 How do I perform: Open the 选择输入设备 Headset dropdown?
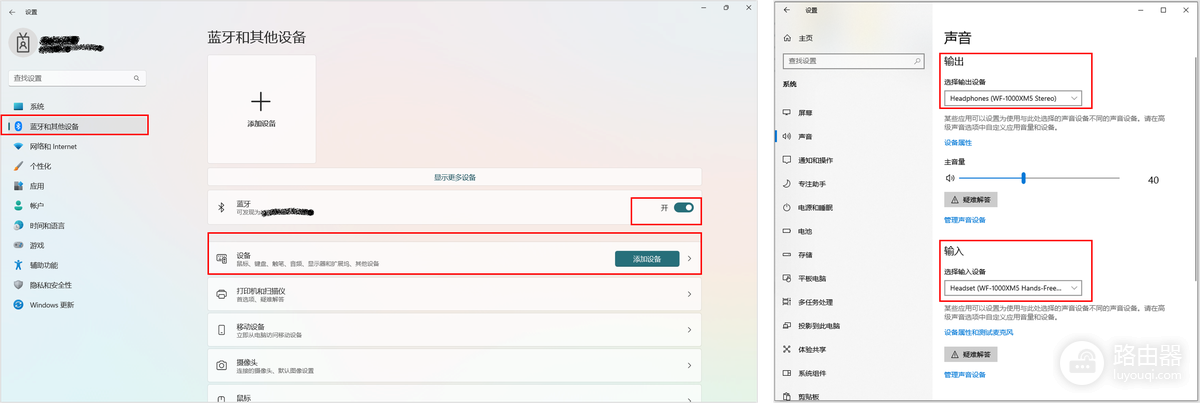pyautogui.click(x=1013, y=287)
